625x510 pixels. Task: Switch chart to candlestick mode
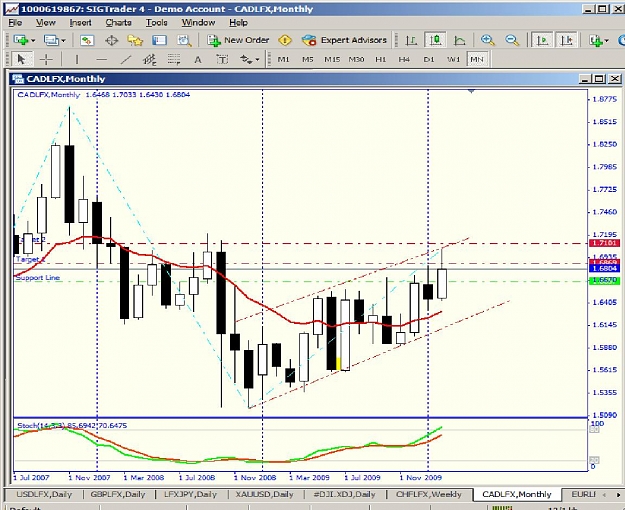pyautogui.click(x=435, y=40)
